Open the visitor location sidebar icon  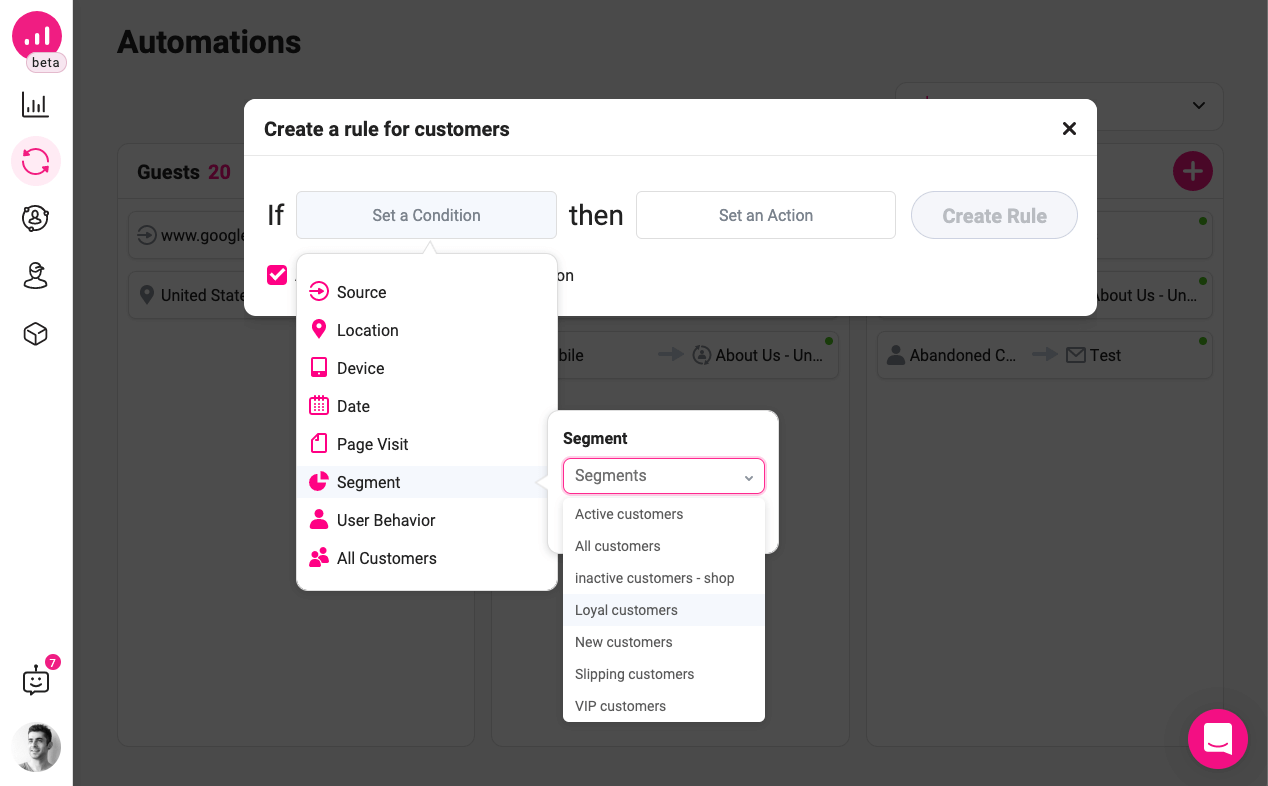click(36, 276)
